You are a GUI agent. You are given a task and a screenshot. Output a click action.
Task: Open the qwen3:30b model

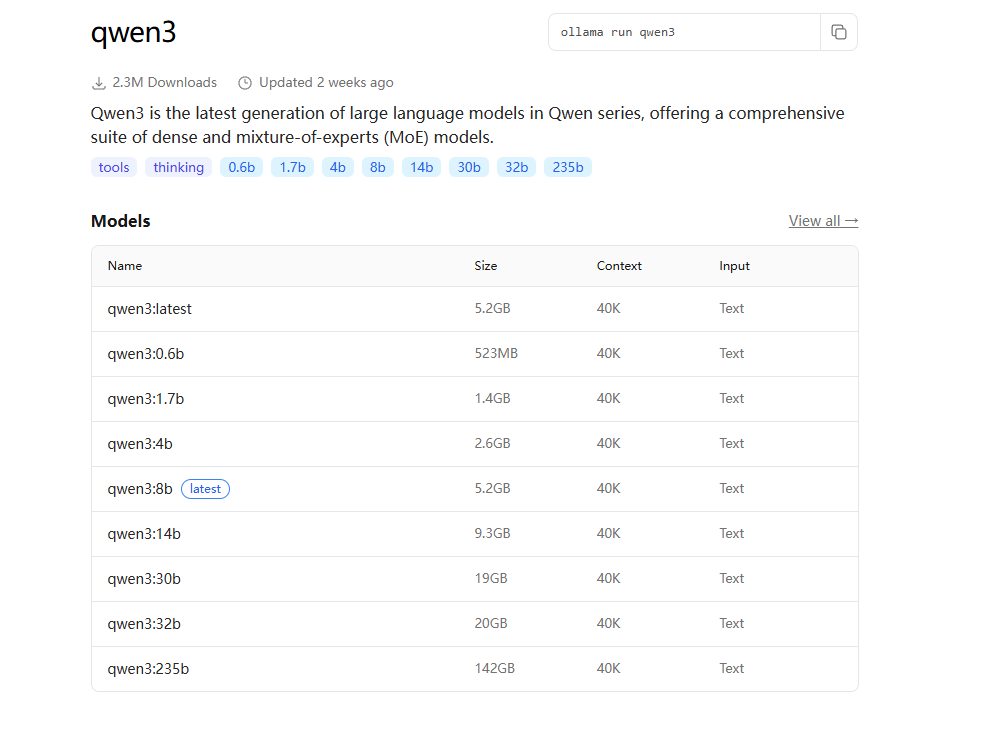[x=144, y=579]
